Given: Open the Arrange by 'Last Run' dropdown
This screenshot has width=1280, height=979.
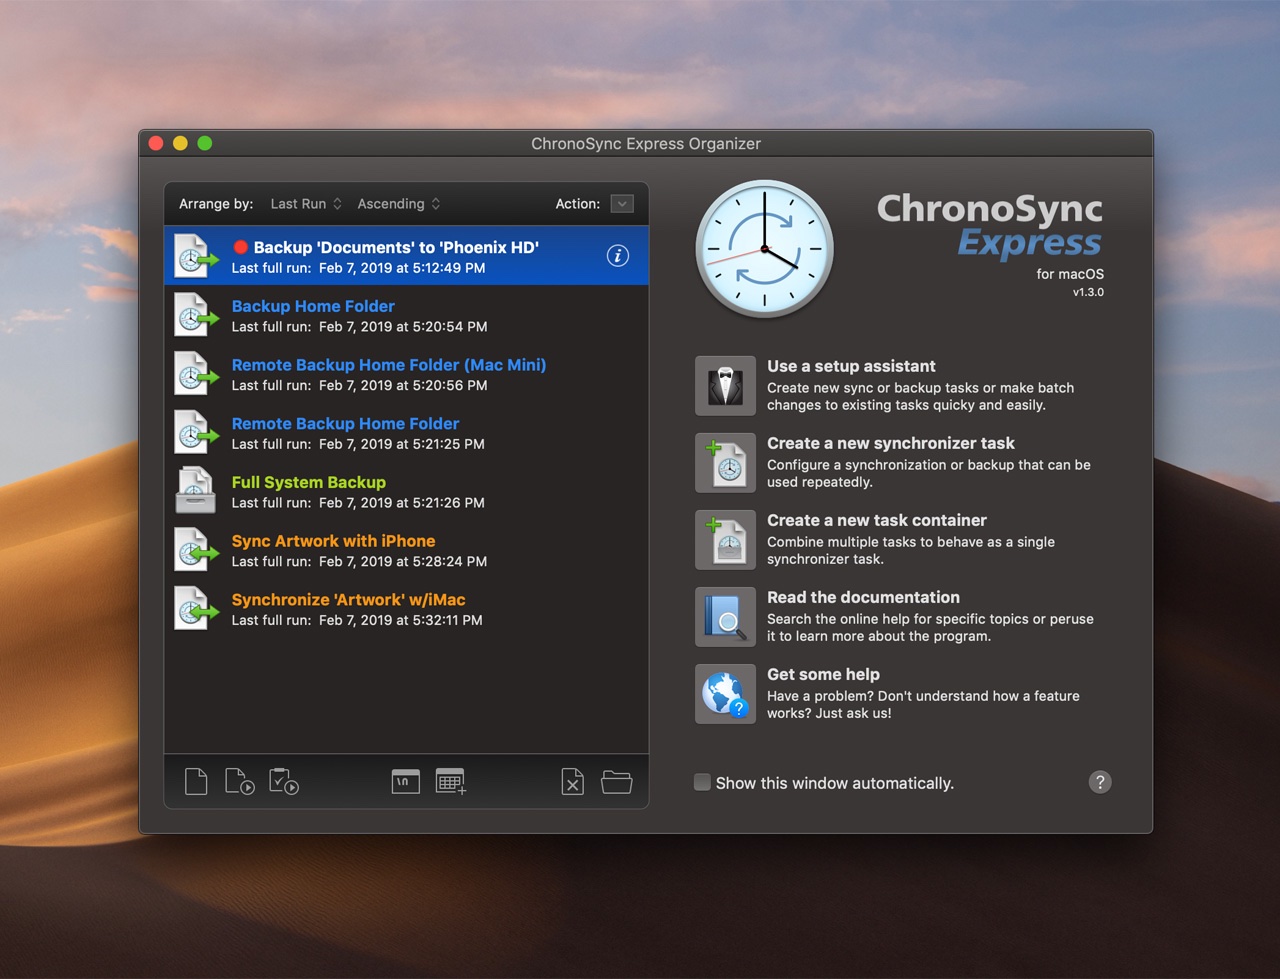Looking at the screenshot, I should (306, 204).
